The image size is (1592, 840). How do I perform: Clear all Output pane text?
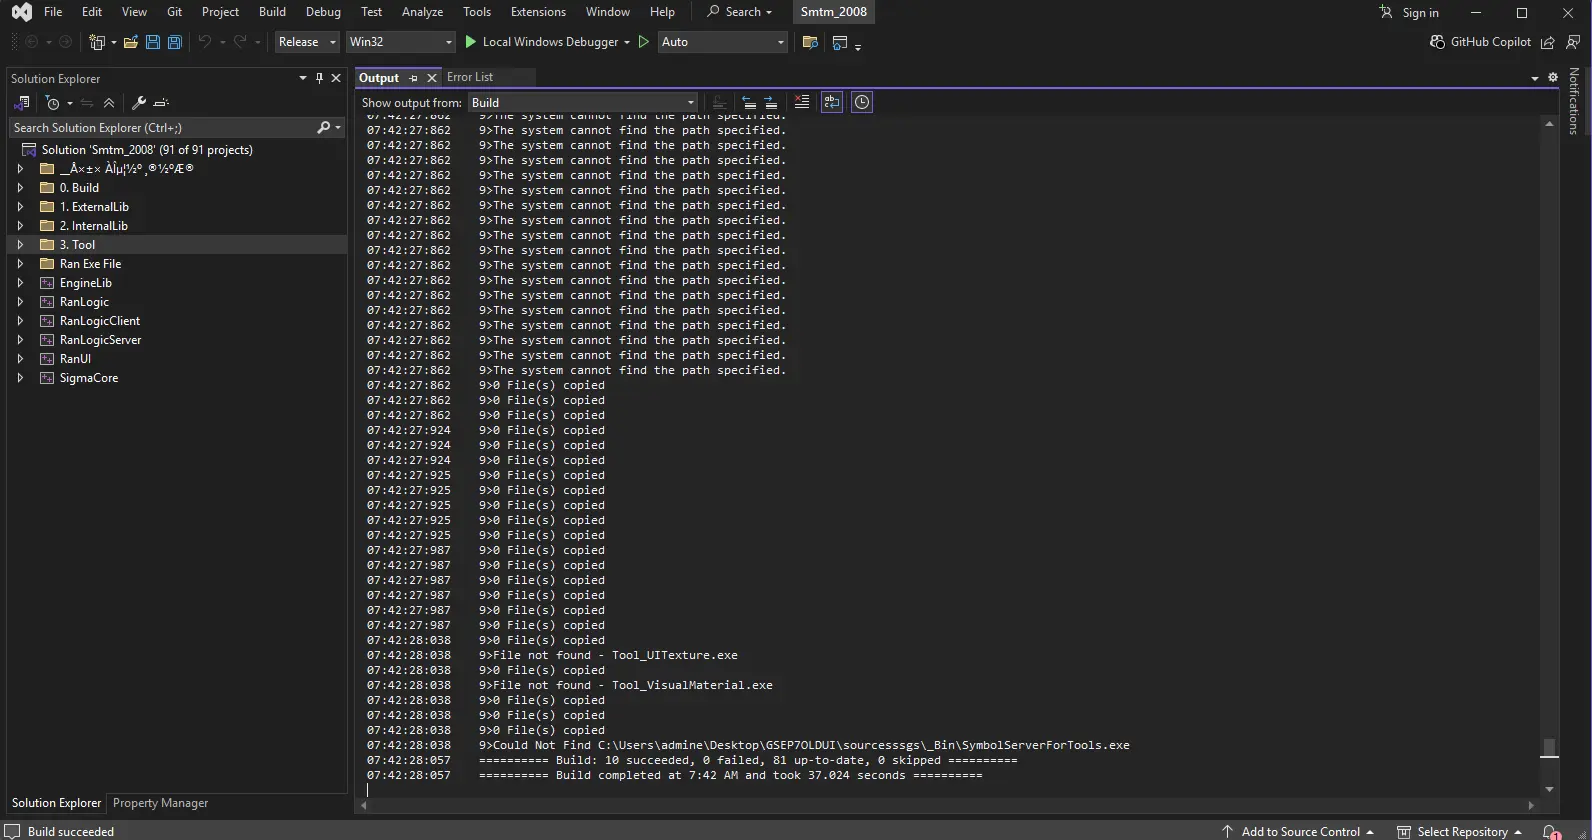pos(801,102)
